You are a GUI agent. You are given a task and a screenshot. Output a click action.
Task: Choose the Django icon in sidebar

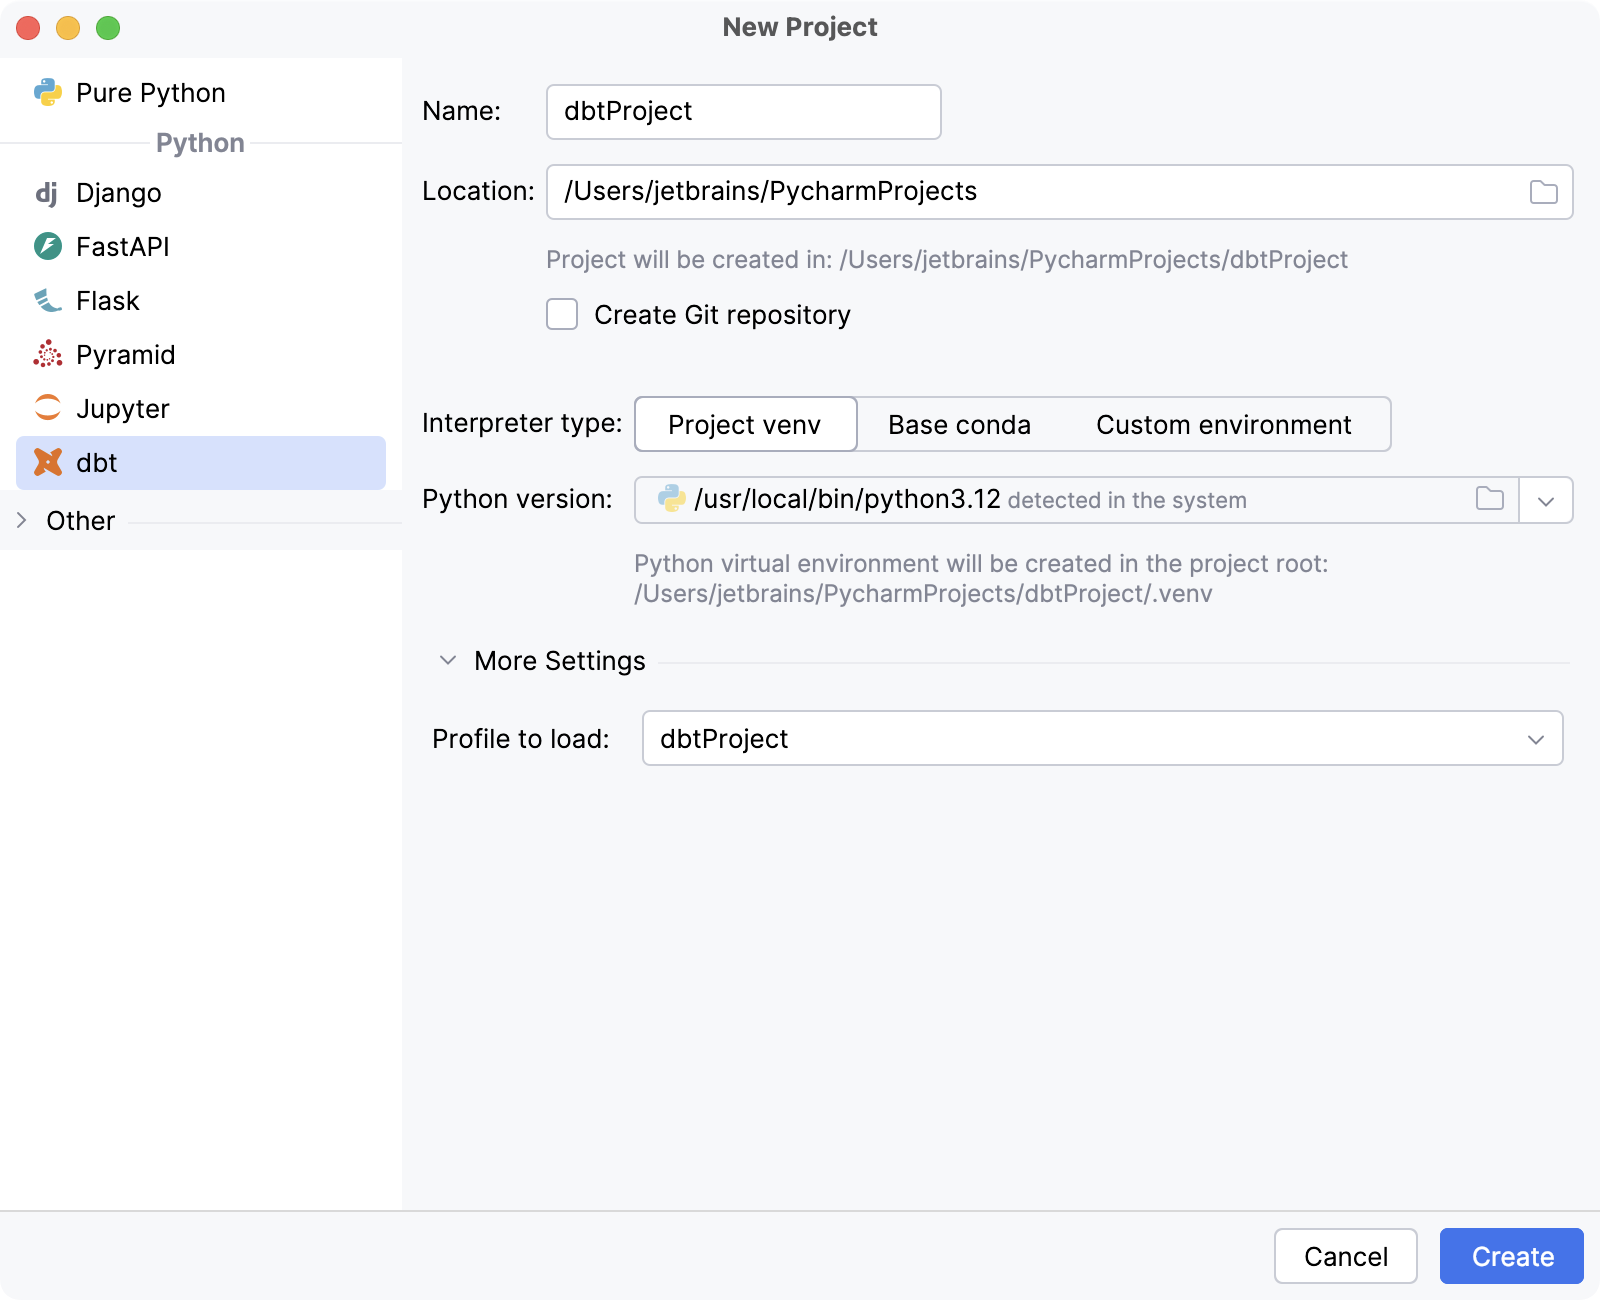point(47,193)
